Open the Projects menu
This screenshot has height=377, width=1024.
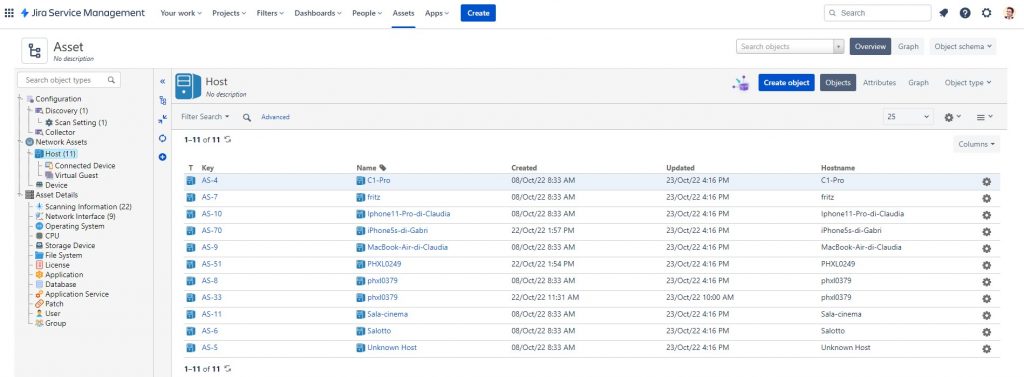click(x=229, y=13)
